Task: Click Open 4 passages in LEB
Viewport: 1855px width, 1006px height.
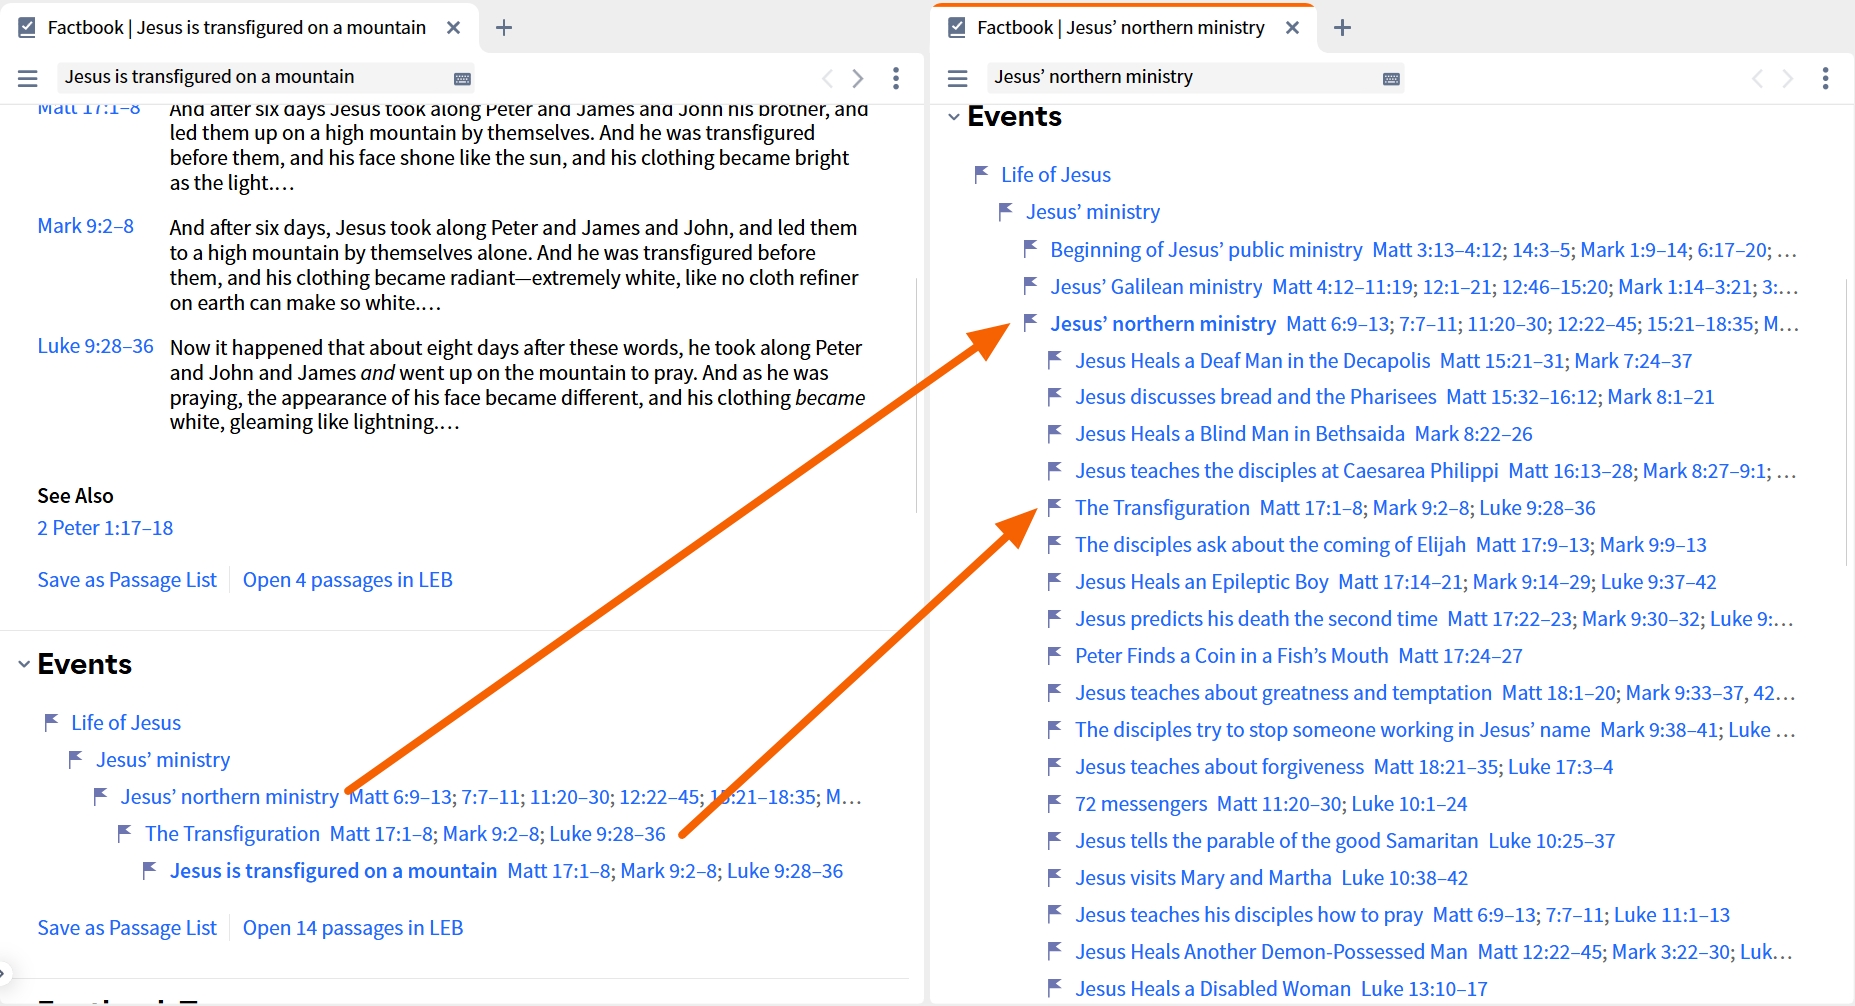Action: click(348, 580)
